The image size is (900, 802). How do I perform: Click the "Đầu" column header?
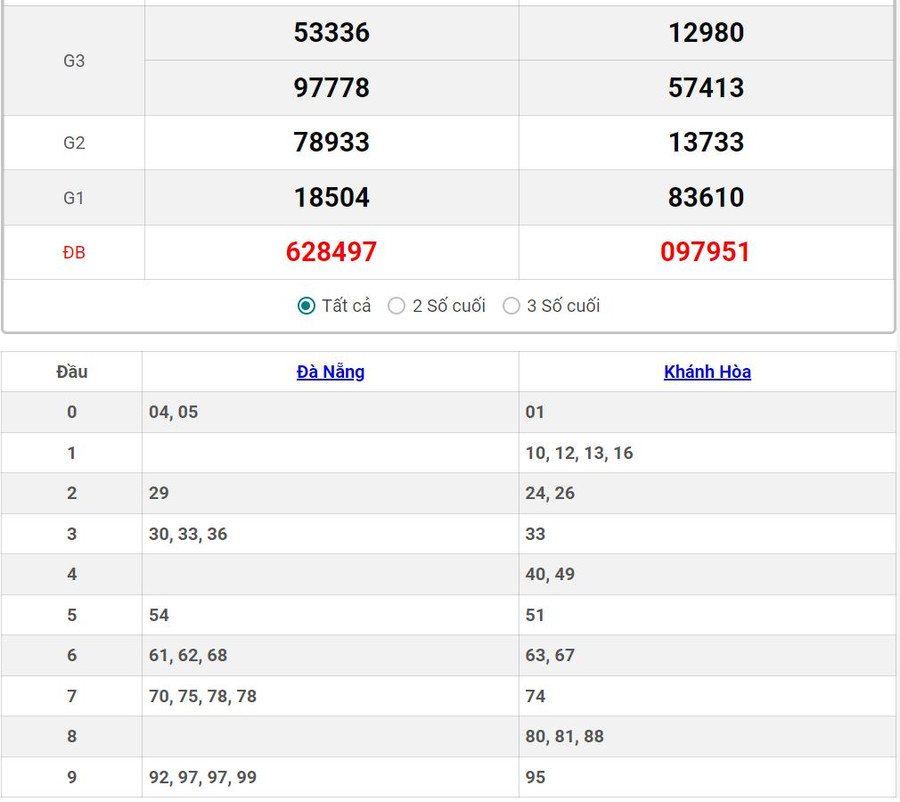72,372
